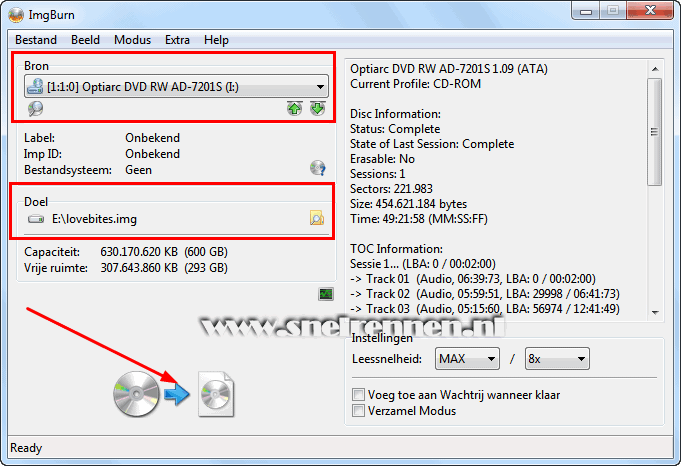Click the Track 01 audio entry
Screen dimensions: 681x466
coord(473,279)
